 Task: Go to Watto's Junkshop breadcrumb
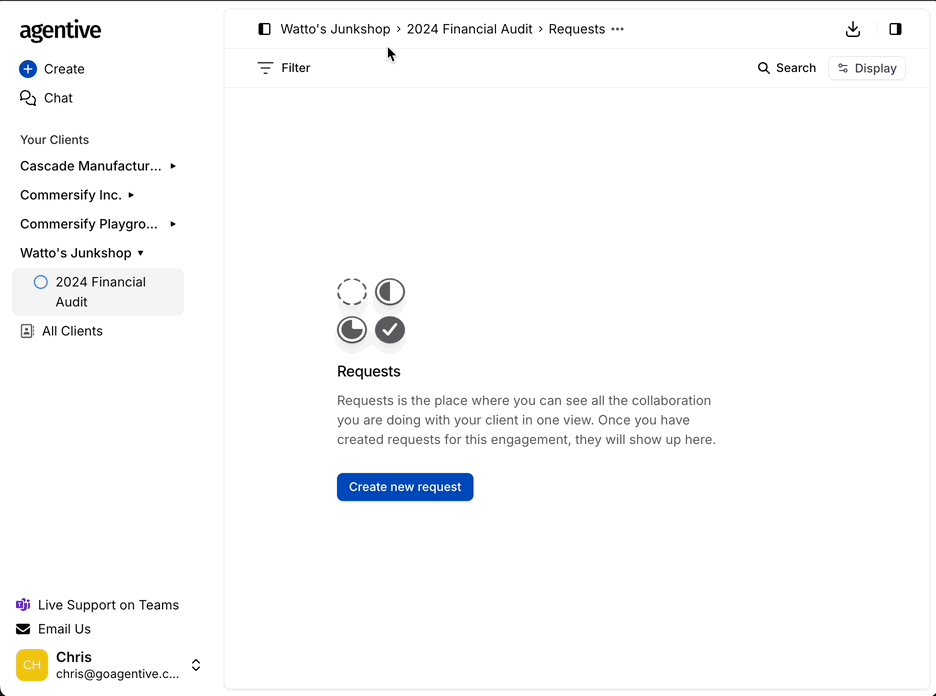(x=335, y=29)
